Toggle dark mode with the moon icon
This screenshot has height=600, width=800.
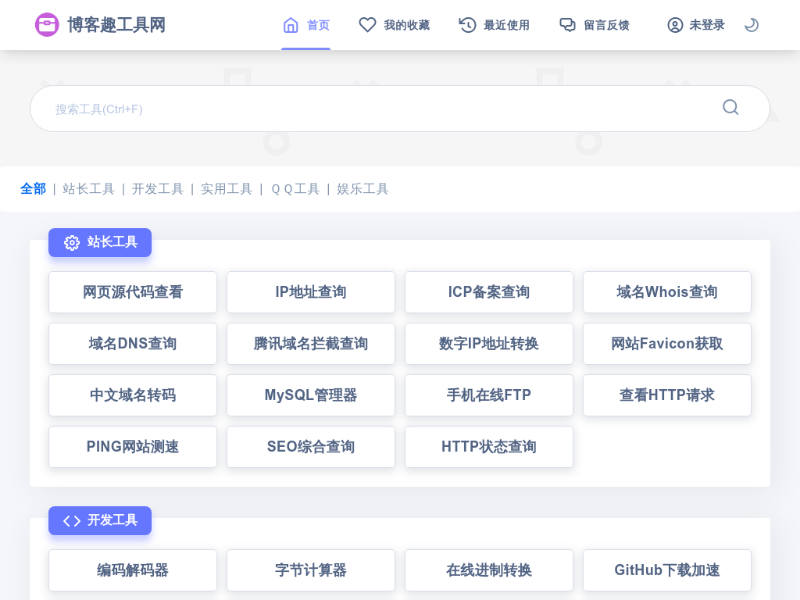point(751,25)
